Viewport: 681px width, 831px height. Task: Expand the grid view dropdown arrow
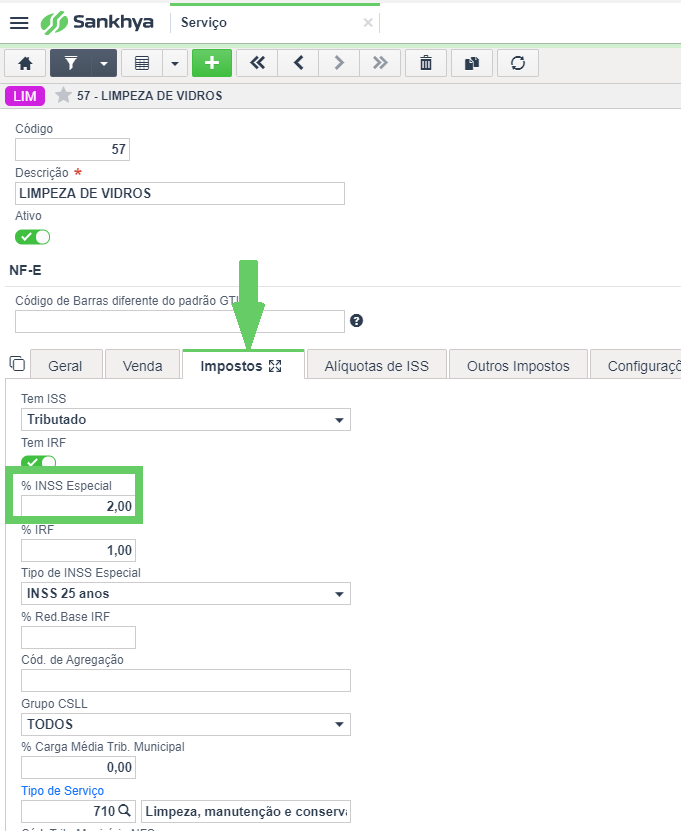pyautogui.click(x=175, y=64)
